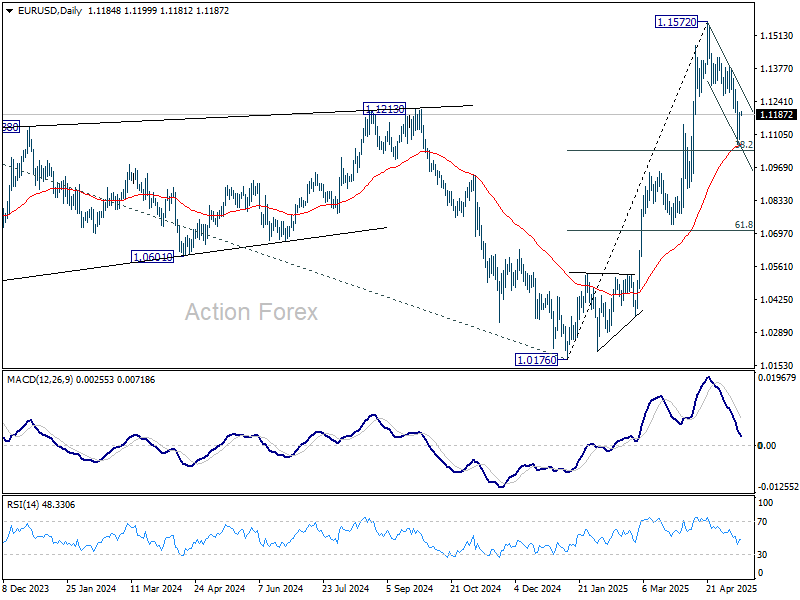
Task: Click the 8 Dec 2023 date label
Action: [26, 588]
